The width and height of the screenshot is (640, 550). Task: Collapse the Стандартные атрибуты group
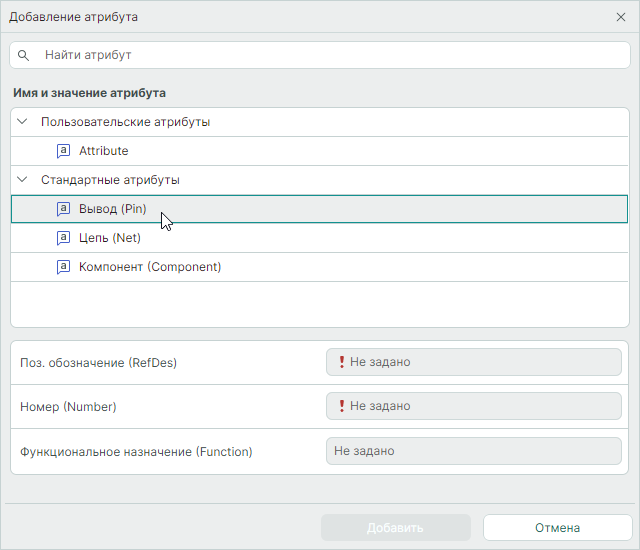pos(23,180)
